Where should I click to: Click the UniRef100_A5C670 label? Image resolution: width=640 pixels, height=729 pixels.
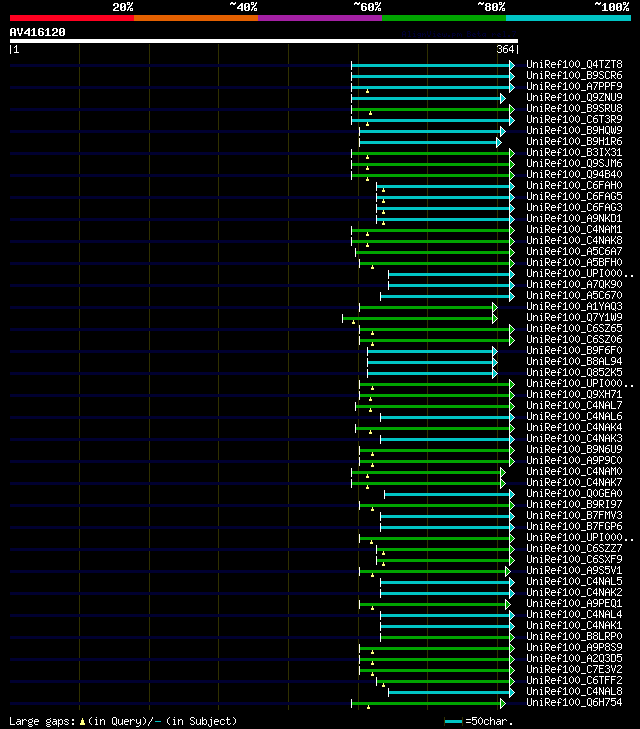click(574, 295)
